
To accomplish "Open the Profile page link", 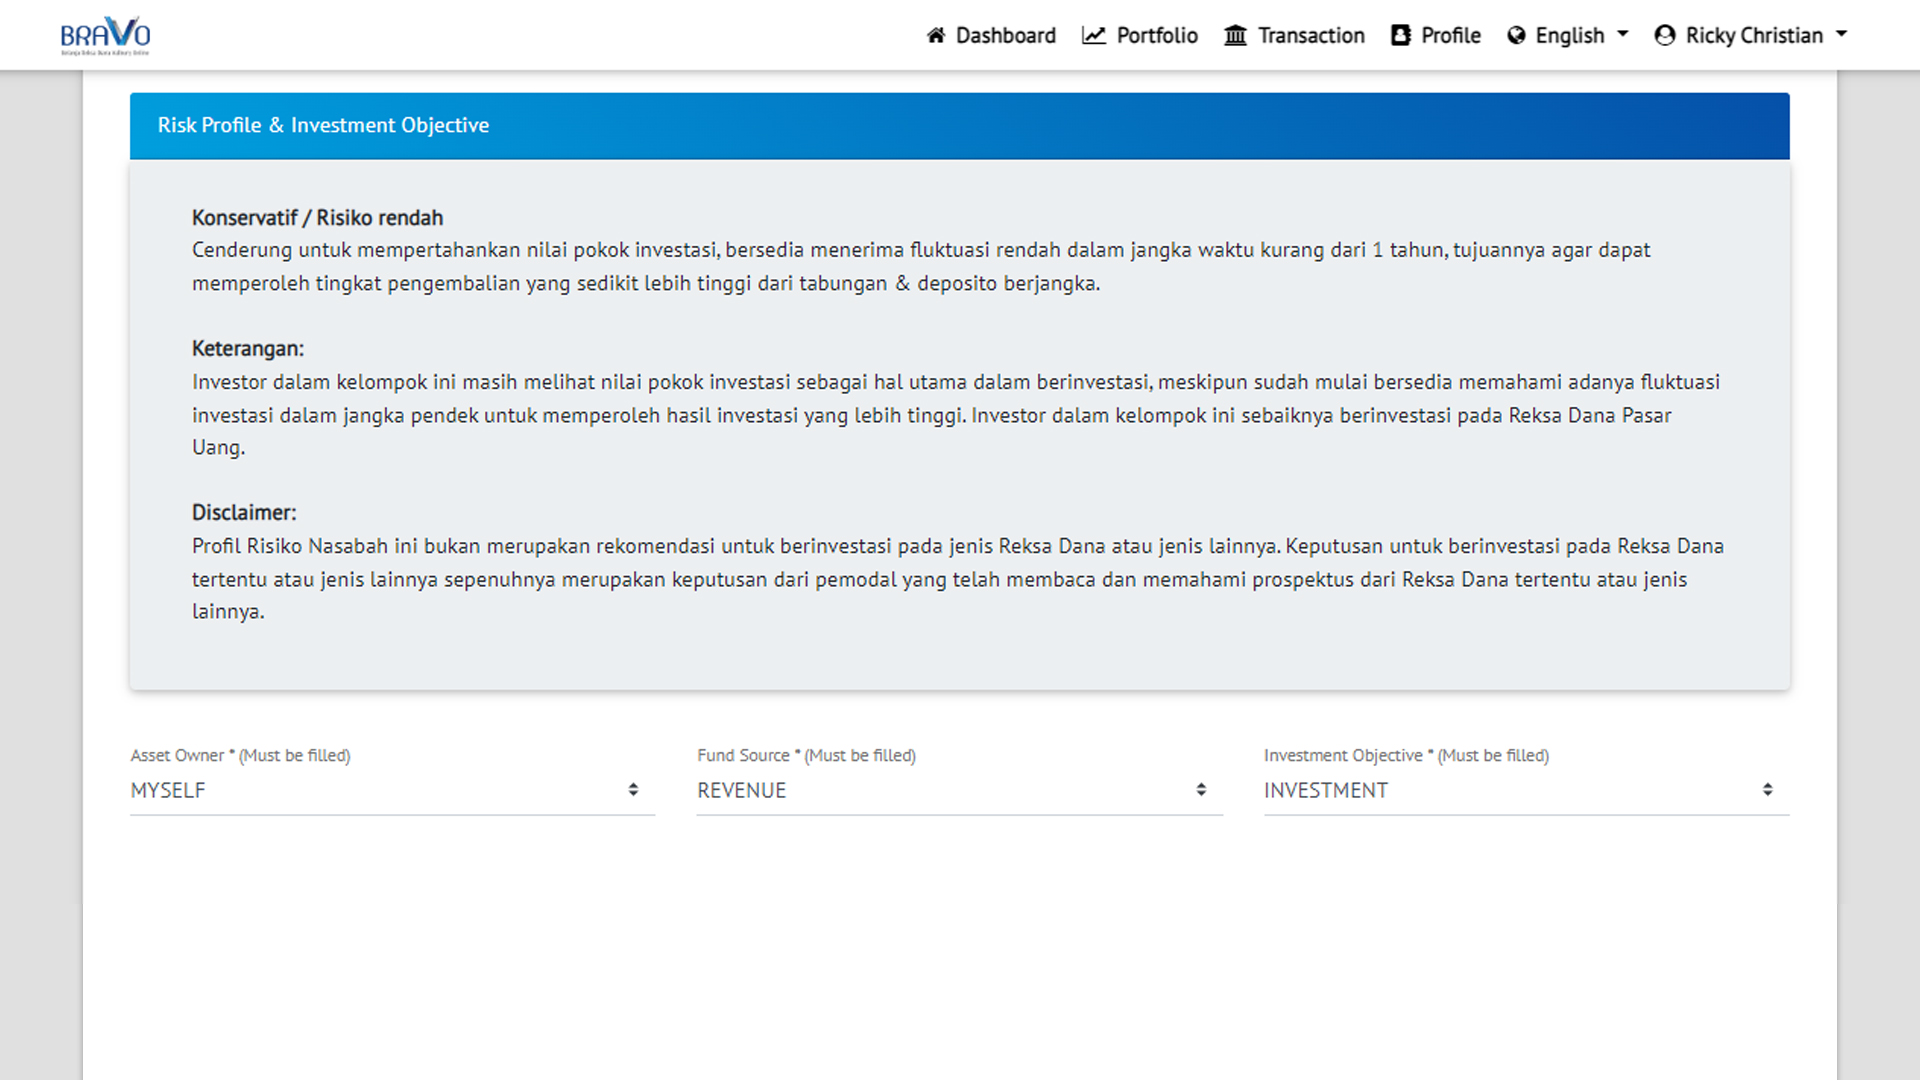I will [x=1451, y=36].
